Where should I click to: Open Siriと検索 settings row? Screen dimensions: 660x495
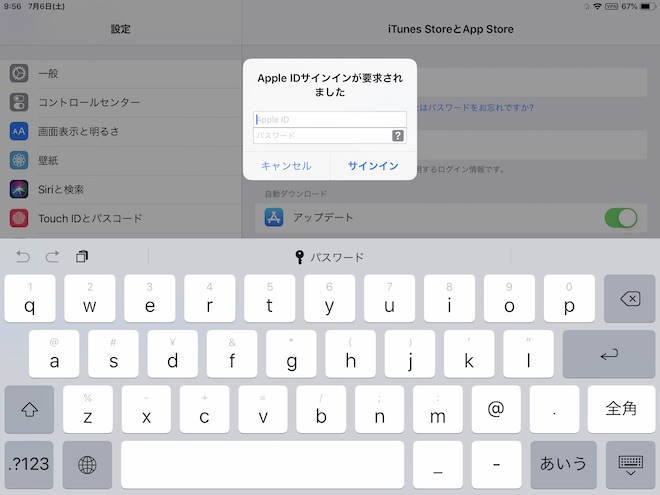tap(121, 189)
